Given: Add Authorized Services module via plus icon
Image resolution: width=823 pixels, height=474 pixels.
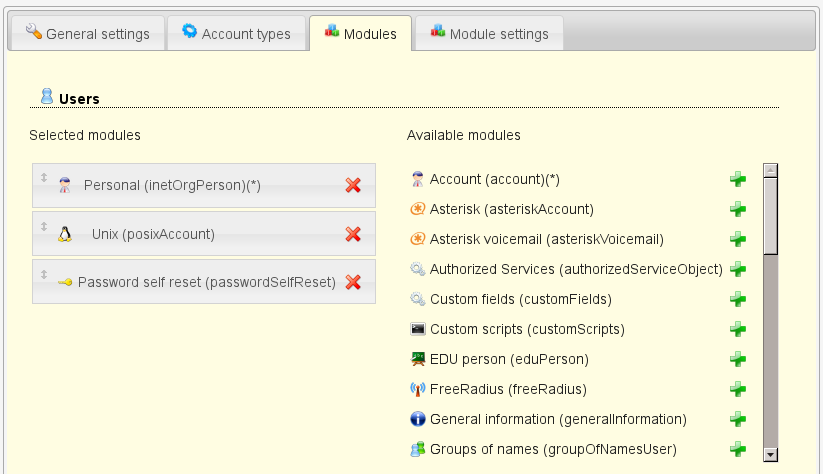Looking at the screenshot, I should (738, 269).
